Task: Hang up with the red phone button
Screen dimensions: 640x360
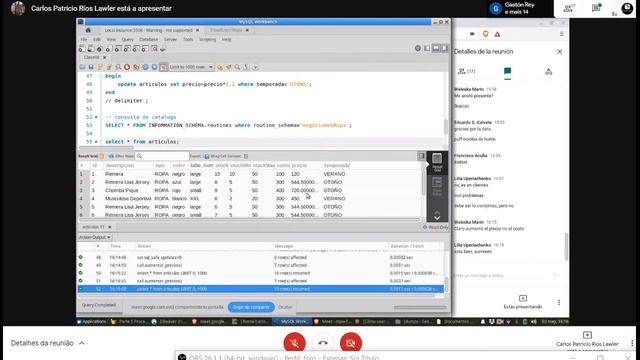Action: [x=322, y=343]
